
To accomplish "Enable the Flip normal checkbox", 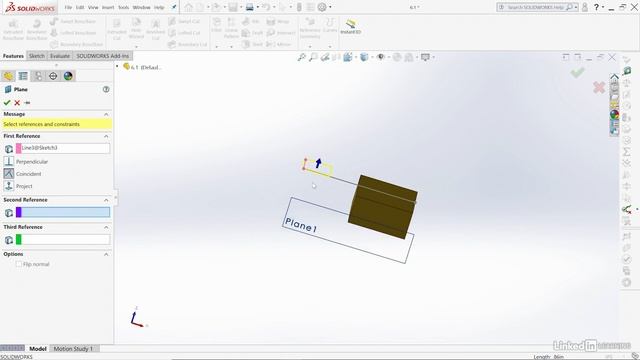I will (x=19, y=264).
